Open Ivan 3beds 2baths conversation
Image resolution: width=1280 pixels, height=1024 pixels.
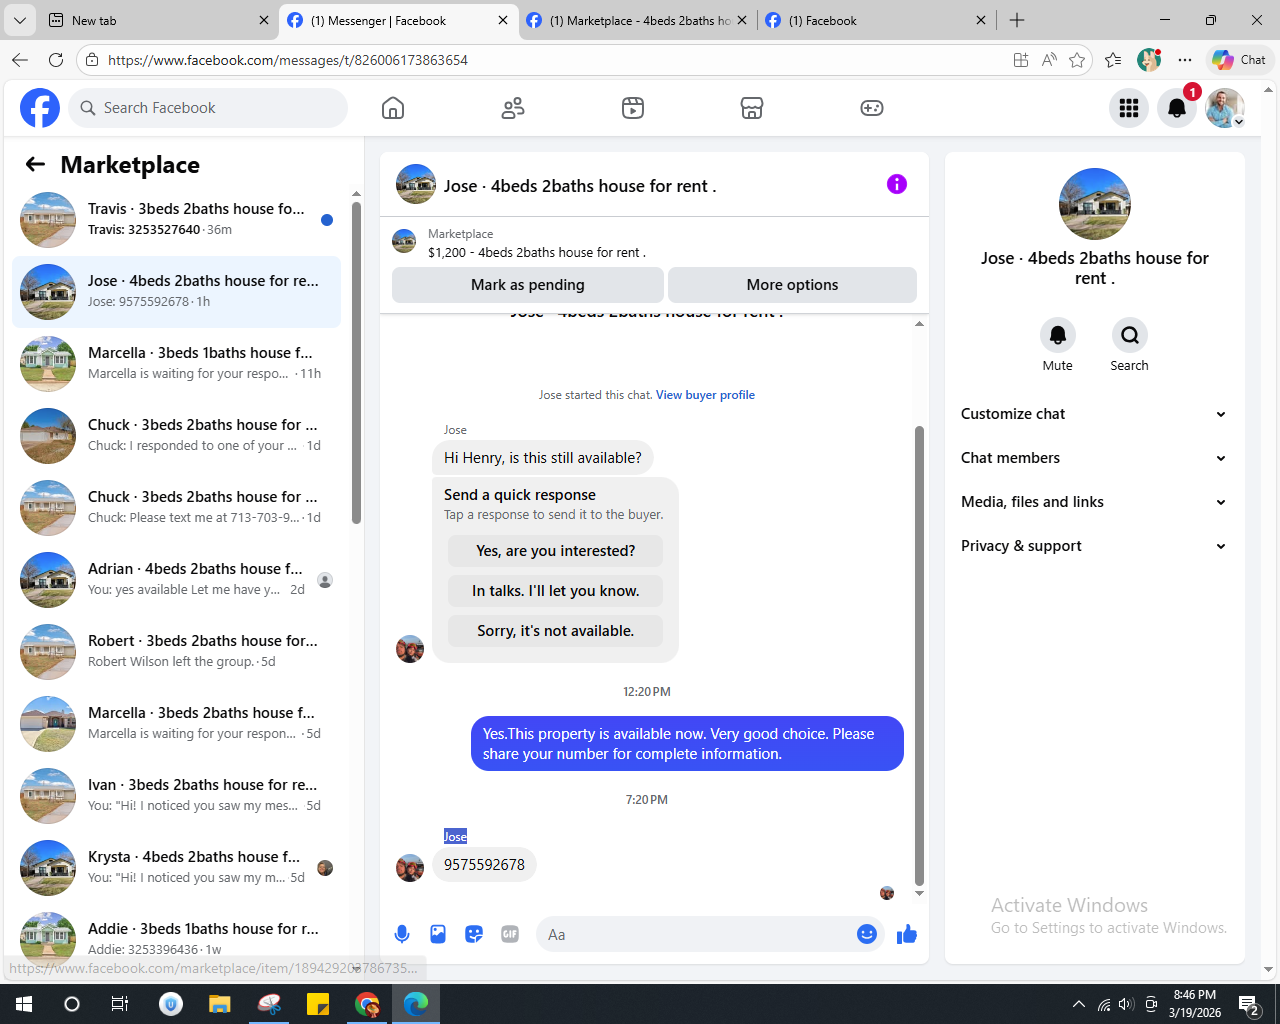click(177, 796)
